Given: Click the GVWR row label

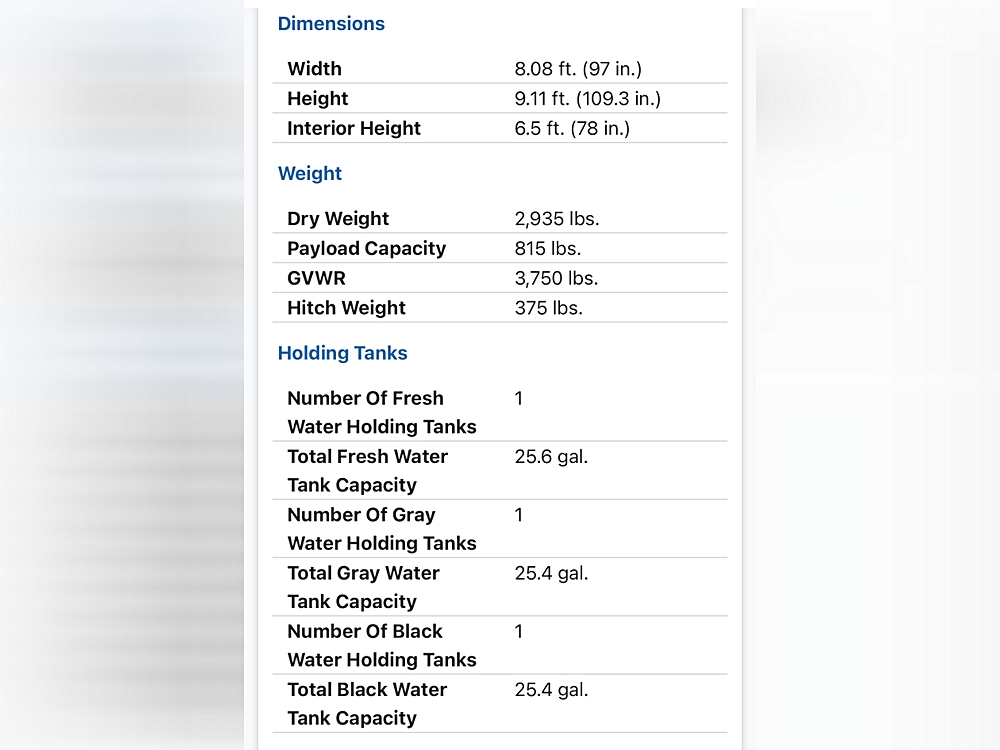Looking at the screenshot, I should tap(316, 278).
